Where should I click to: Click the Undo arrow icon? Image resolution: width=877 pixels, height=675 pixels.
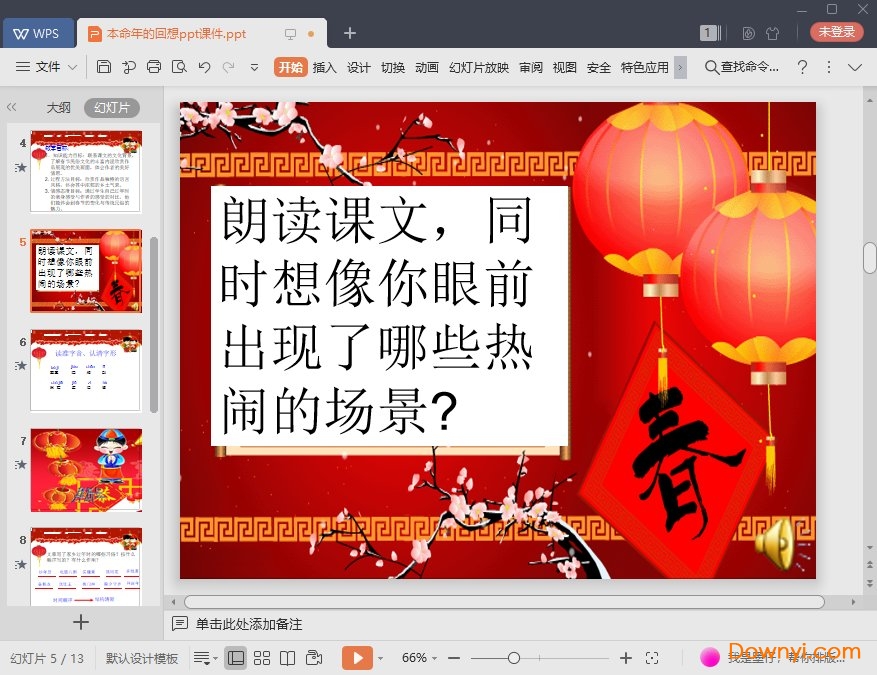pos(204,67)
